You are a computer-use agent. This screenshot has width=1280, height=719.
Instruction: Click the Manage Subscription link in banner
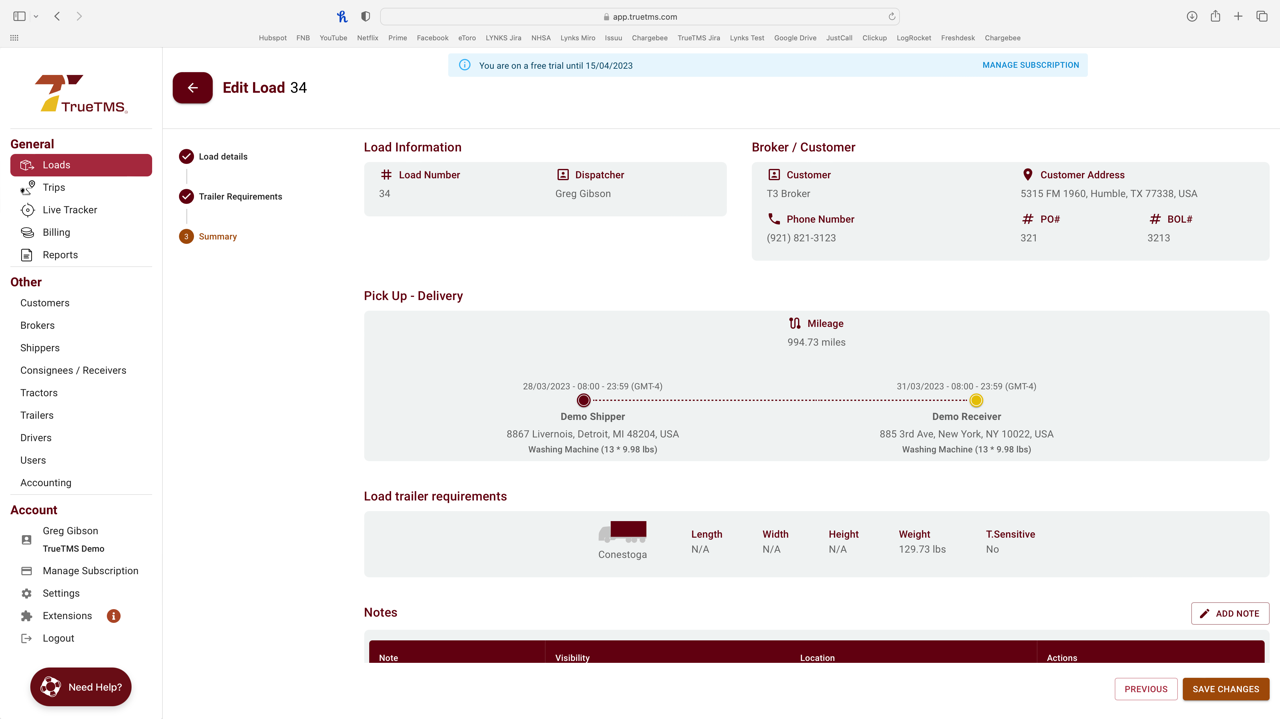[1030, 65]
